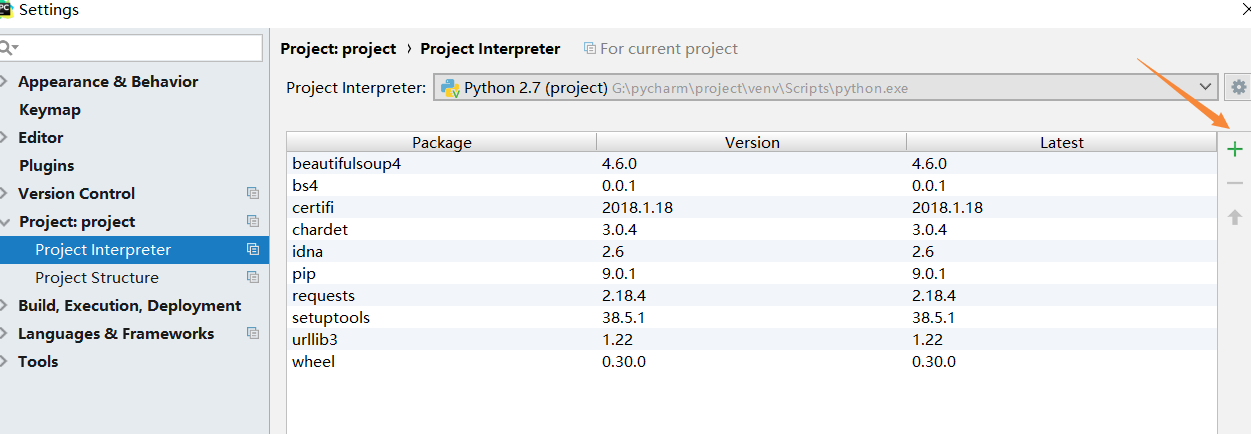
Task: Click the copy icon beside Version Control
Action: (253, 193)
